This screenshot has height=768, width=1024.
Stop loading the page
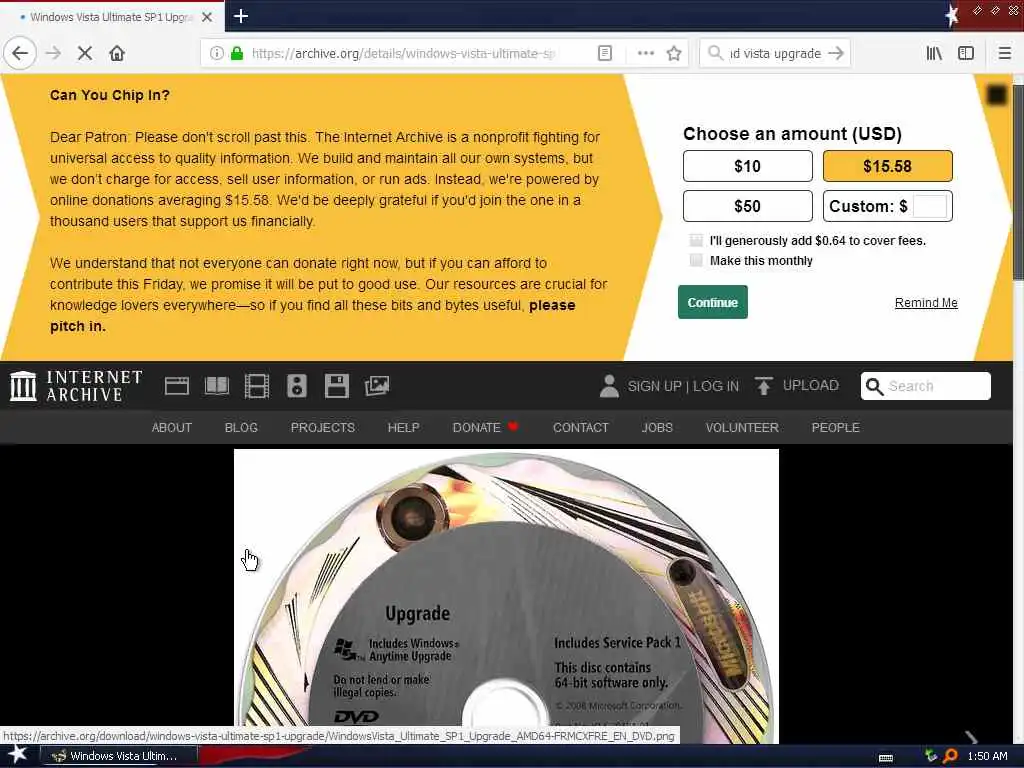(x=85, y=53)
